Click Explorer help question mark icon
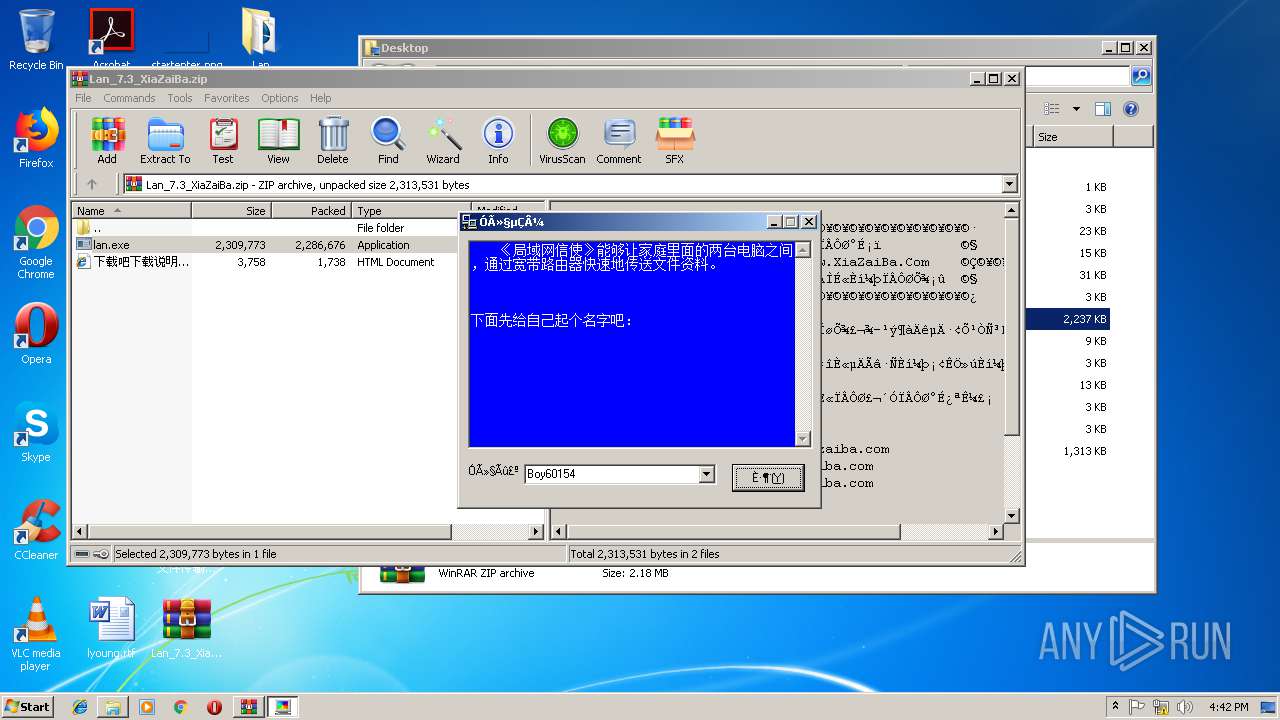The image size is (1280, 720). pos(1130,109)
